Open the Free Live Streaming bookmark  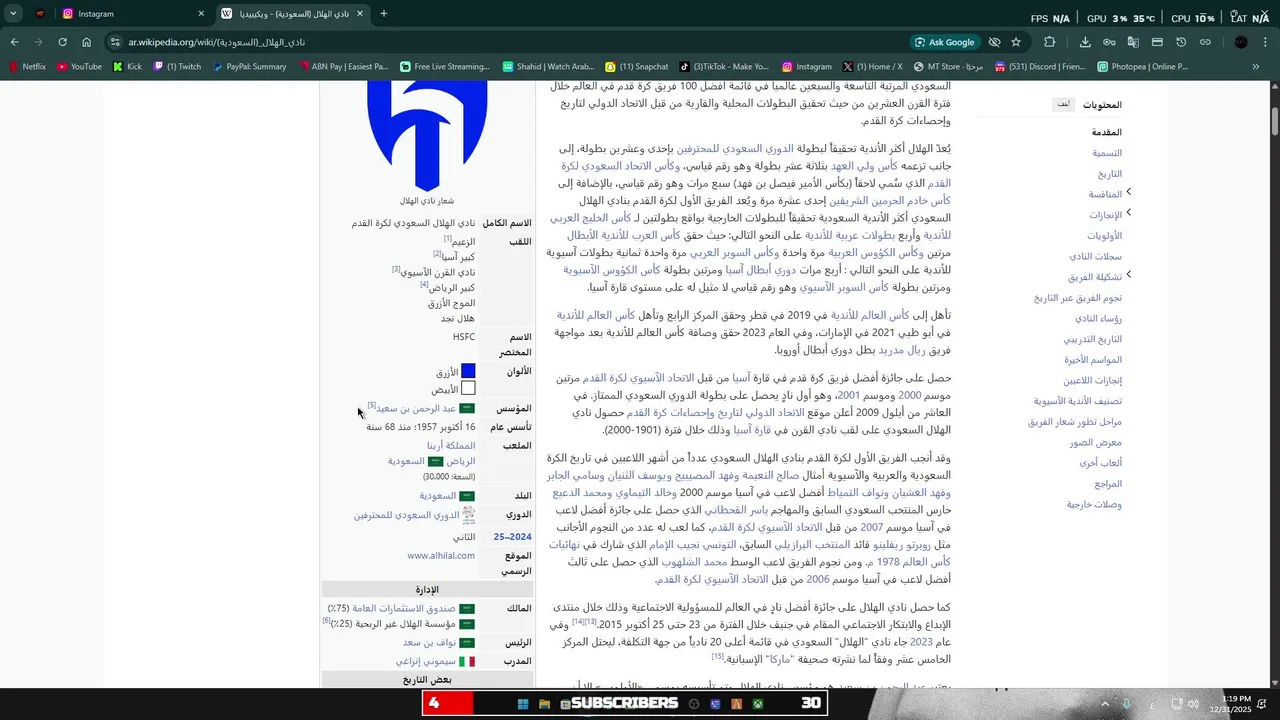point(444,67)
